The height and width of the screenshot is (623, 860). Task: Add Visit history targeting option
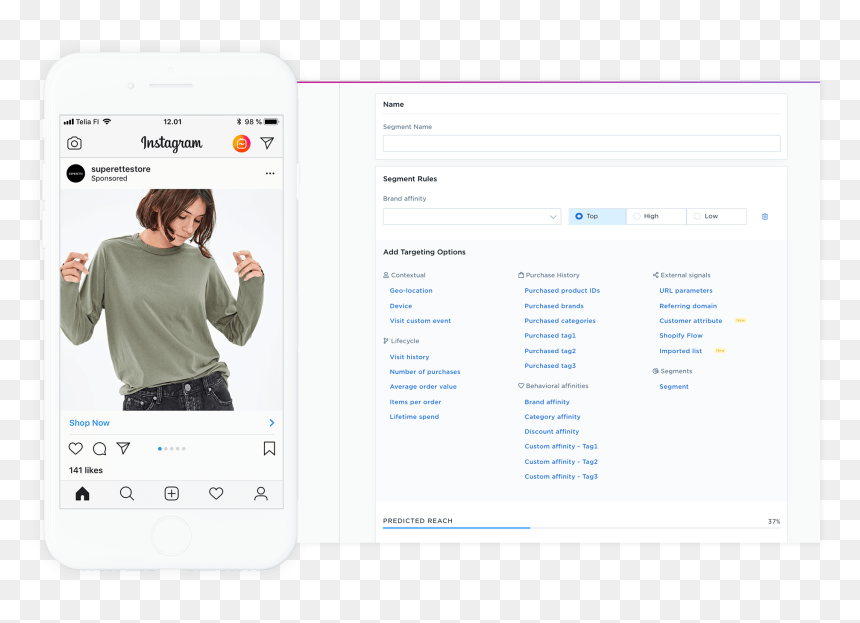(409, 357)
